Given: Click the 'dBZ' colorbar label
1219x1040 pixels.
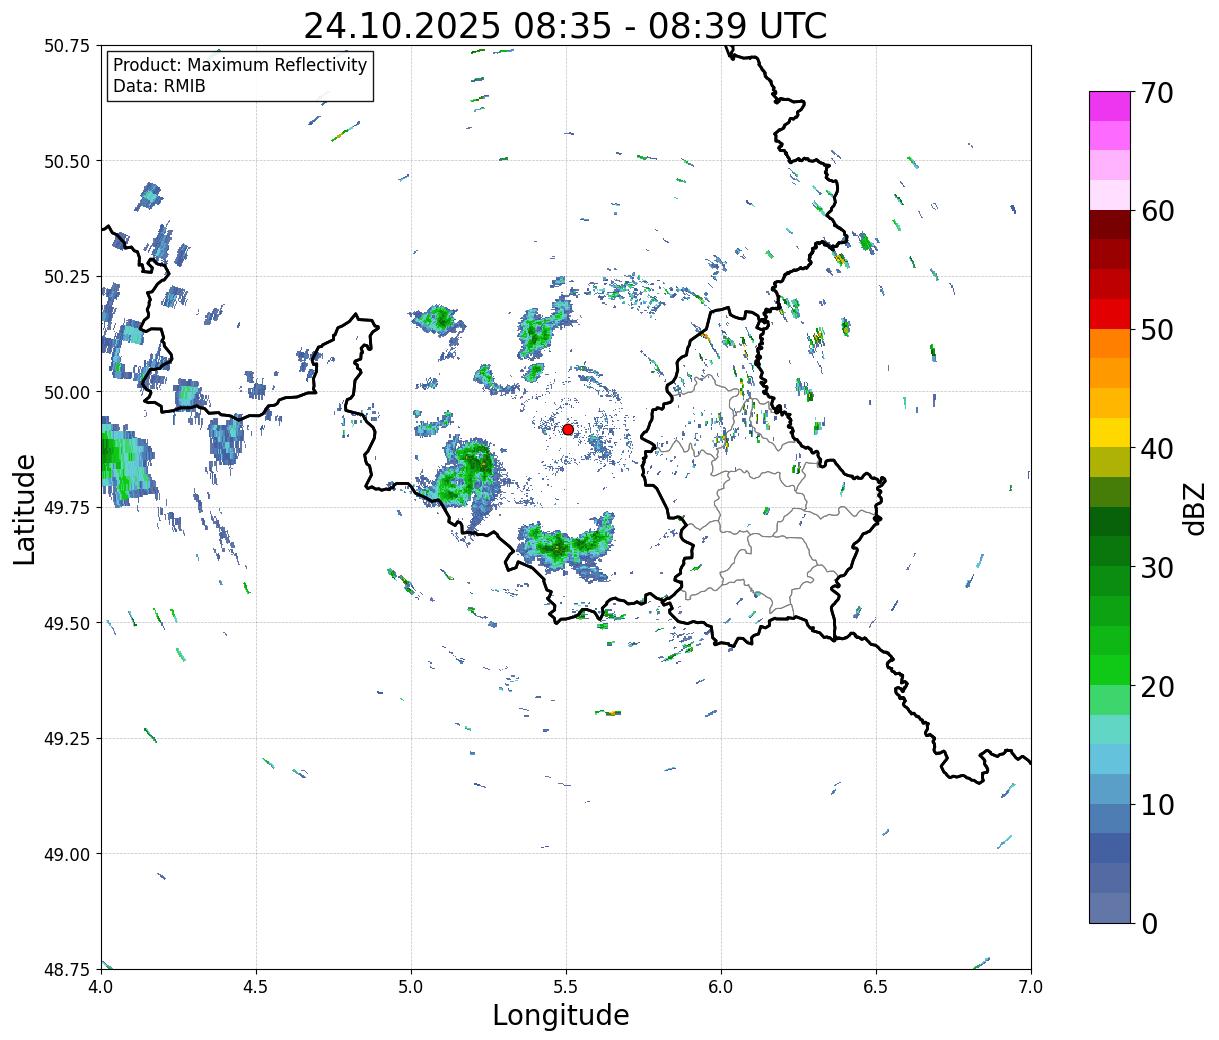Looking at the screenshot, I should (x=1194, y=507).
